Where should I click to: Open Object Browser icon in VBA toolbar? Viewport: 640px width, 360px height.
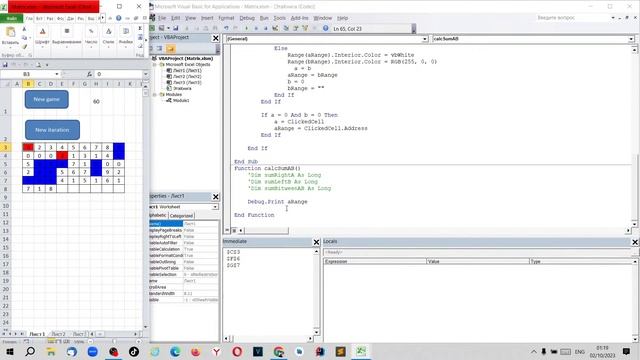click(305, 28)
